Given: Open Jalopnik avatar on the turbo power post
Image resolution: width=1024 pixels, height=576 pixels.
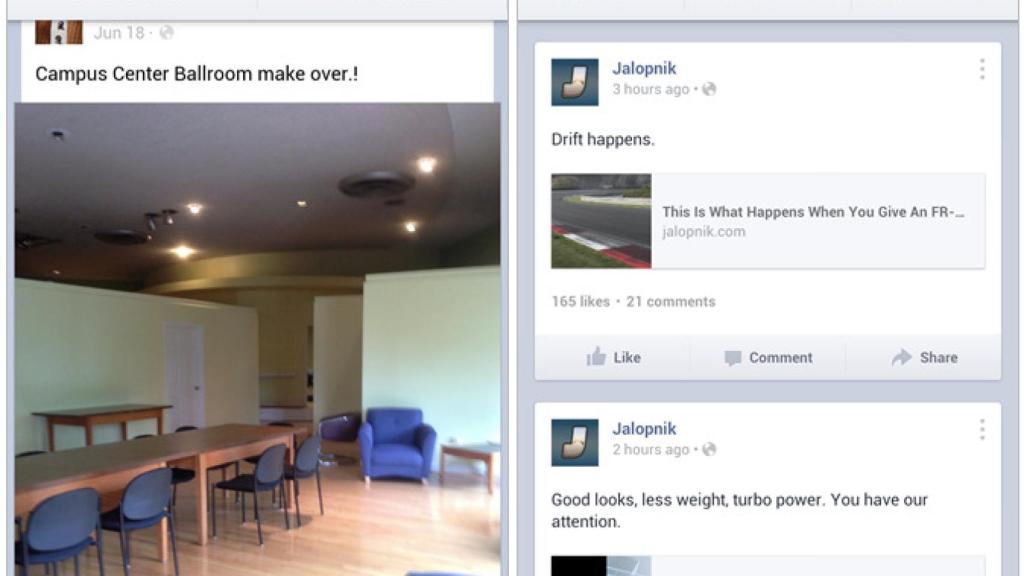Looking at the screenshot, I should point(575,443).
